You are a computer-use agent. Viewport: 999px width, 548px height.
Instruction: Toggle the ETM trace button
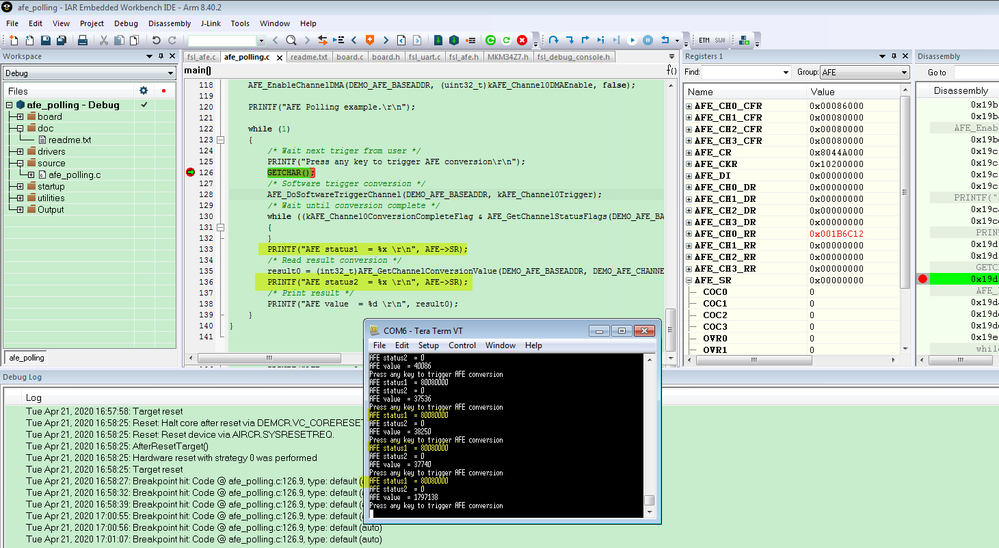point(704,40)
